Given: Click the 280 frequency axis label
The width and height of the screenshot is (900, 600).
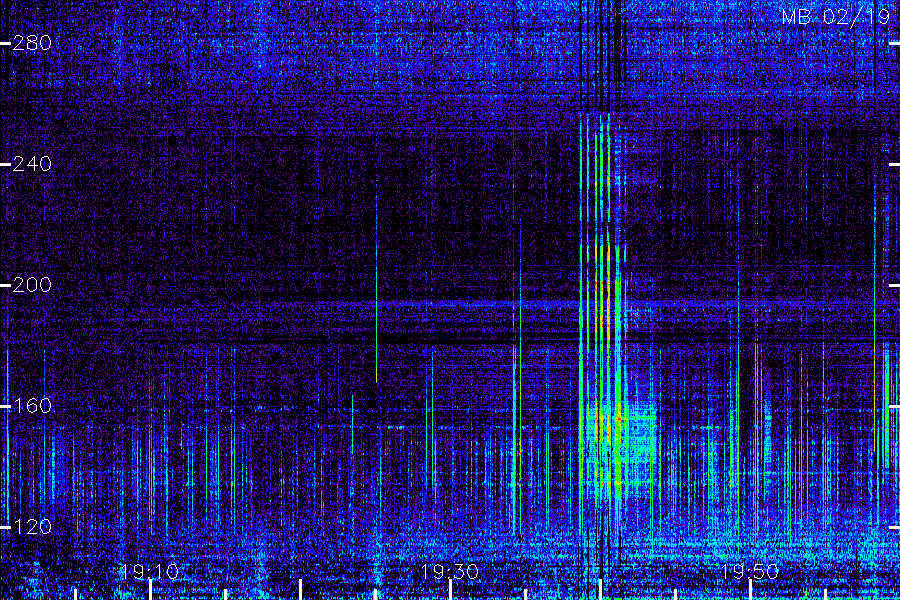Looking at the screenshot, I should pyautogui.click(x=32, y=43).
